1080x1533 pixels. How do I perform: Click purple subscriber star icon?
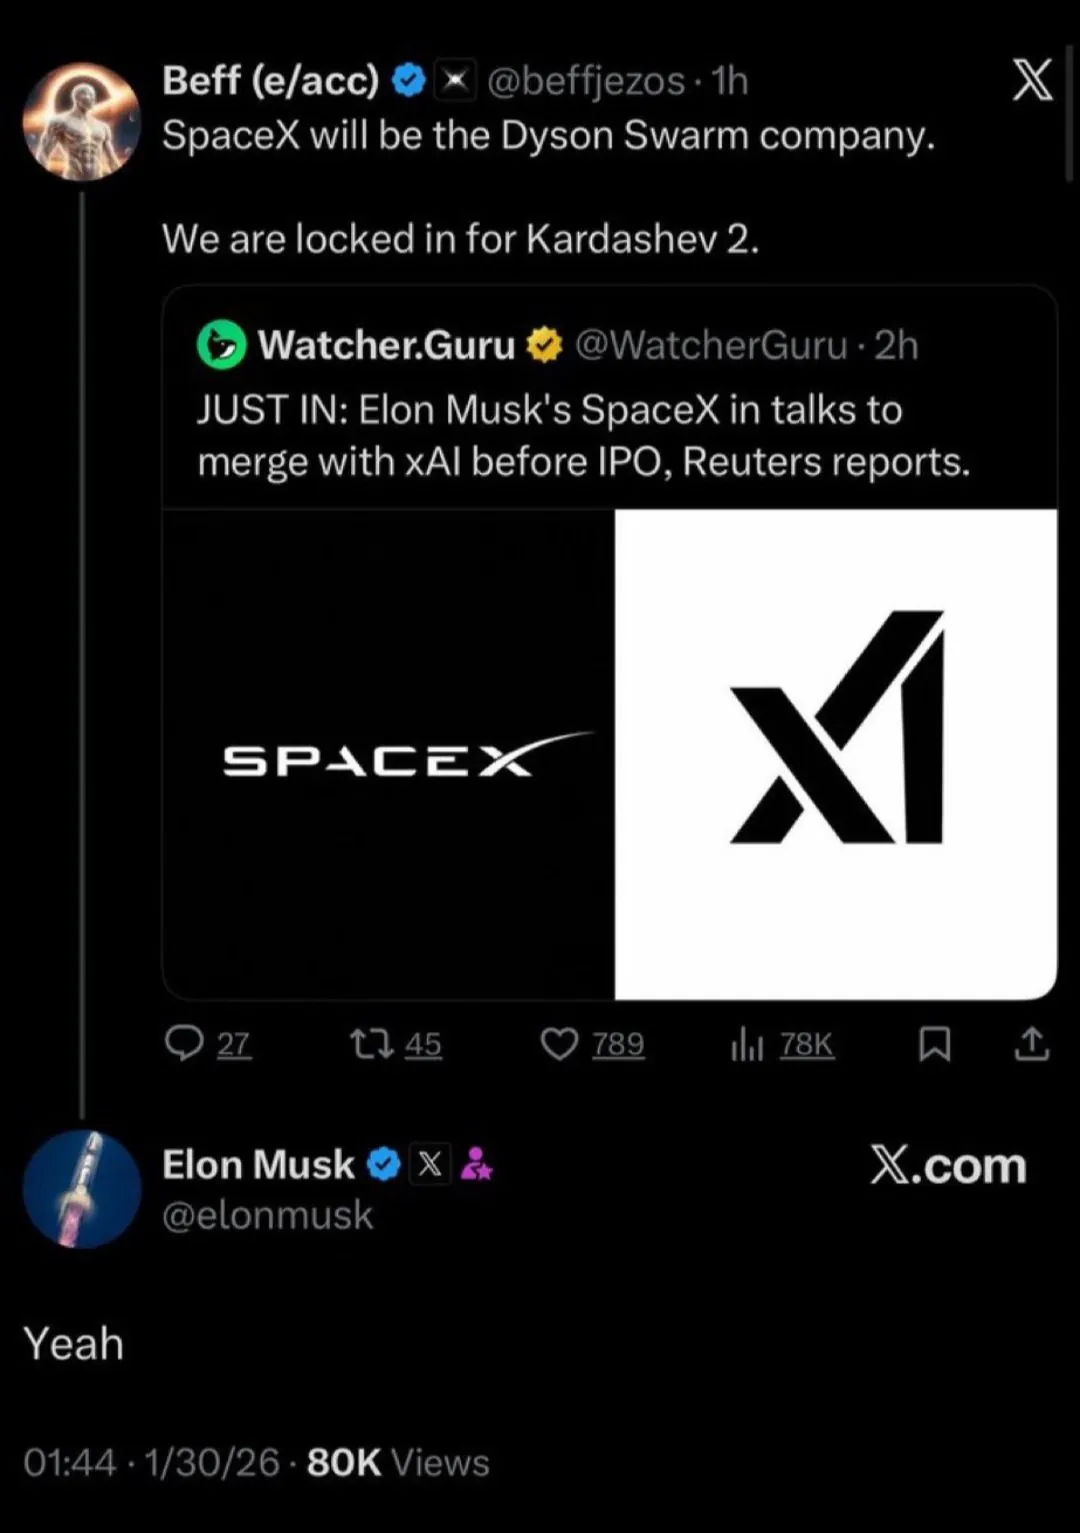pyautogui.click(x=477, y=1164)
